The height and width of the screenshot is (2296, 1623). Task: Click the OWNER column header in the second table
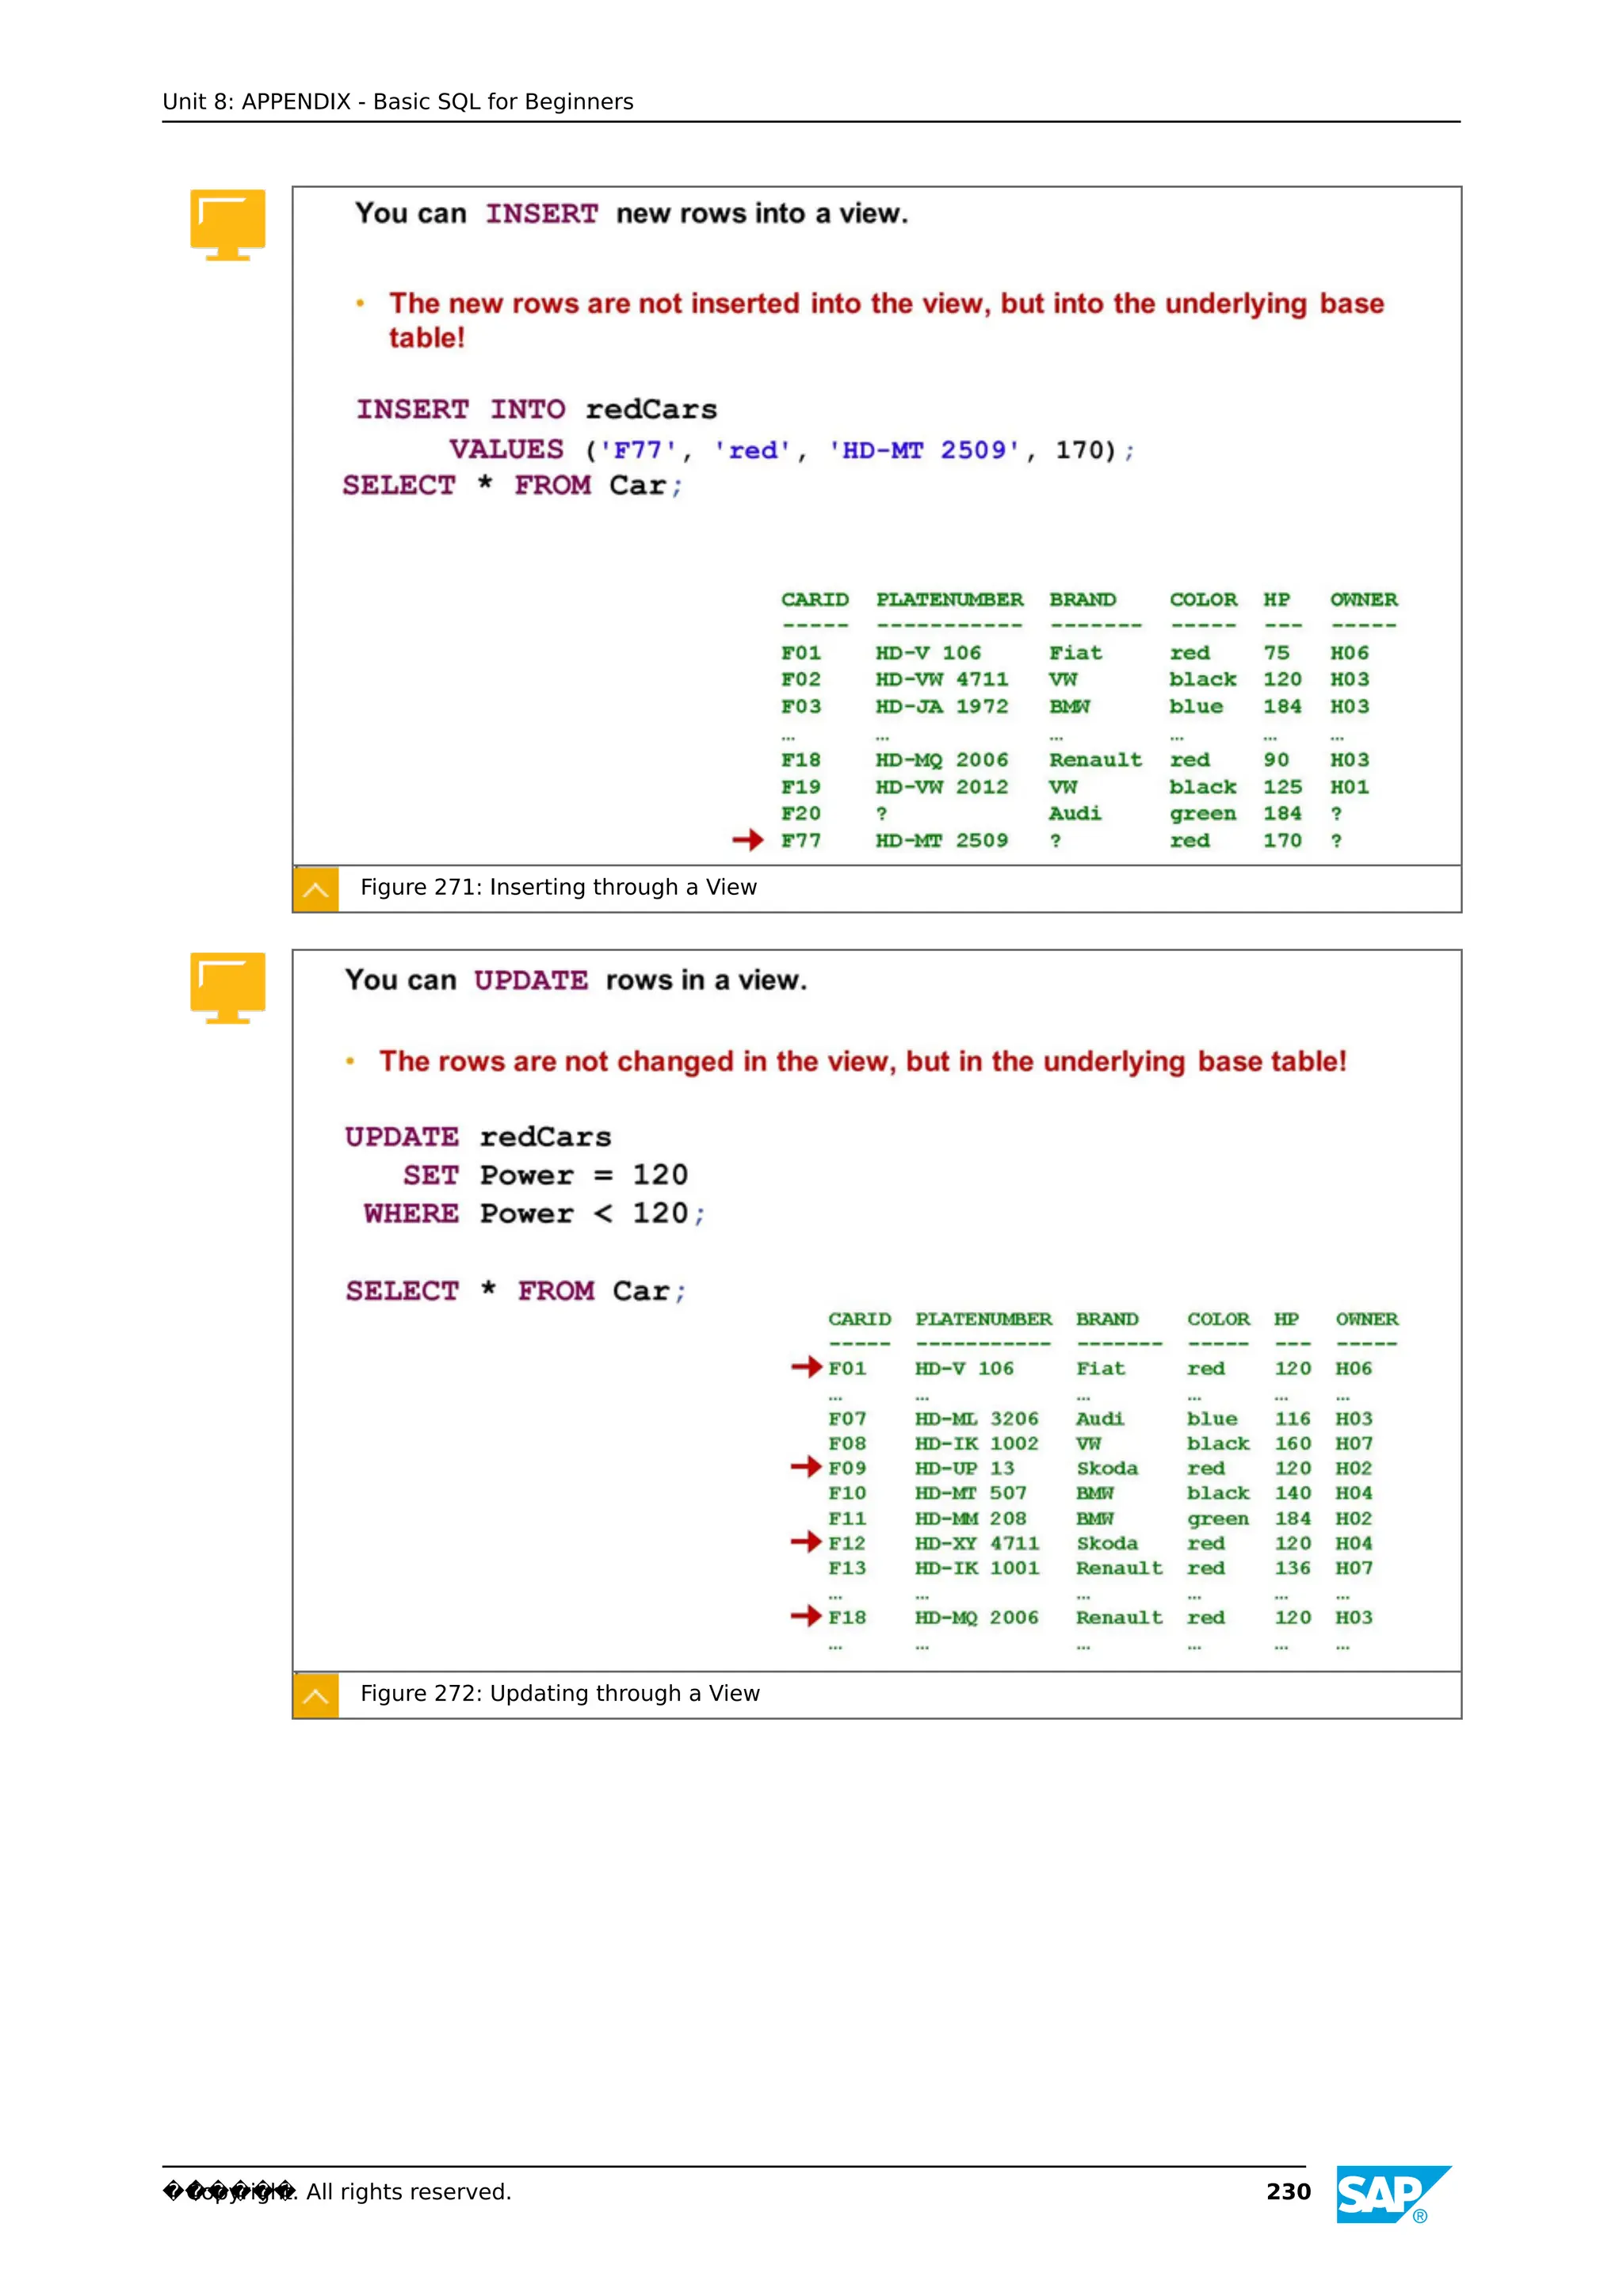click(1366, 1319)
